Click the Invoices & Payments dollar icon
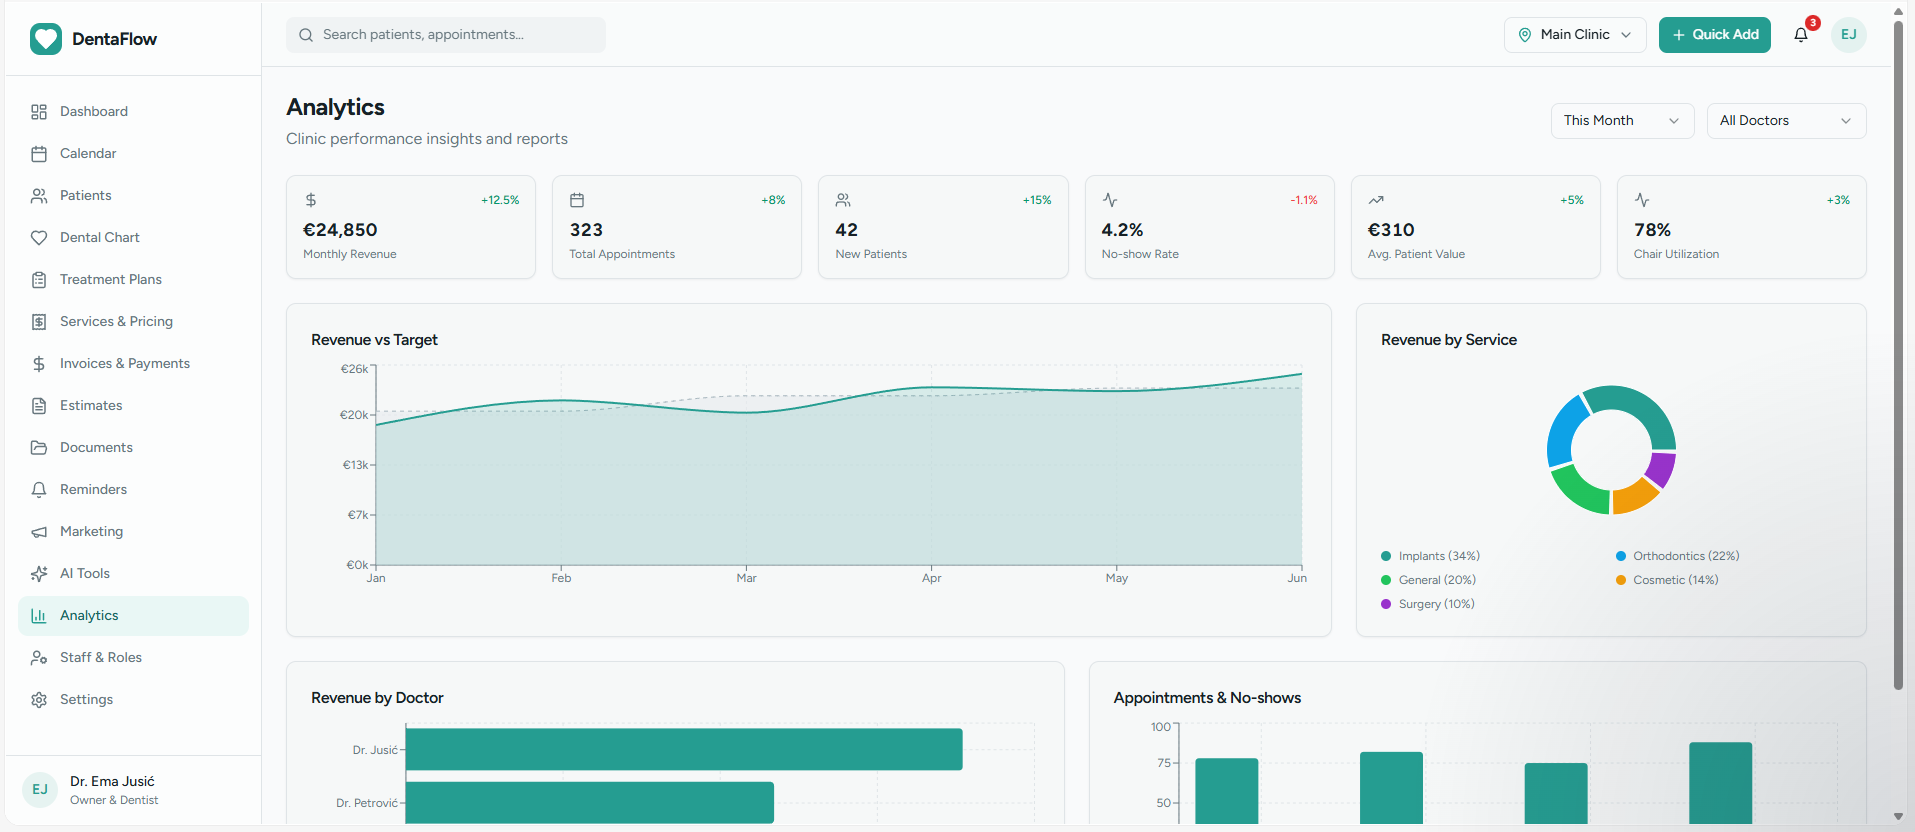 39,364
